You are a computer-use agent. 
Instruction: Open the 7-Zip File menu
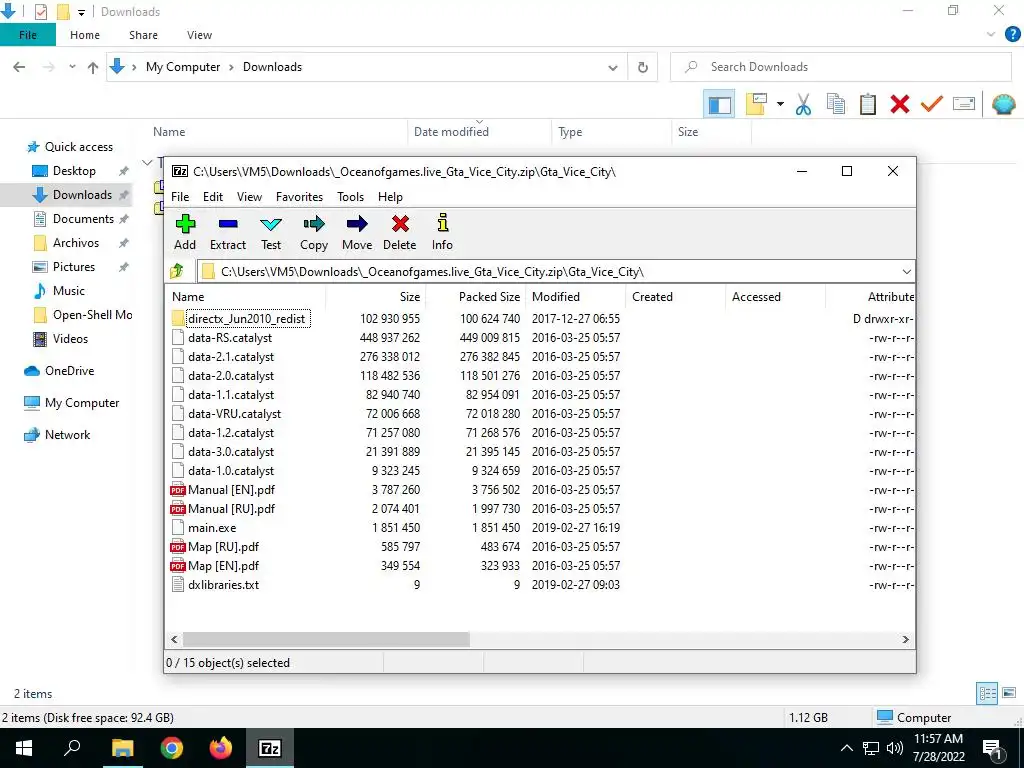coord(180,197)
